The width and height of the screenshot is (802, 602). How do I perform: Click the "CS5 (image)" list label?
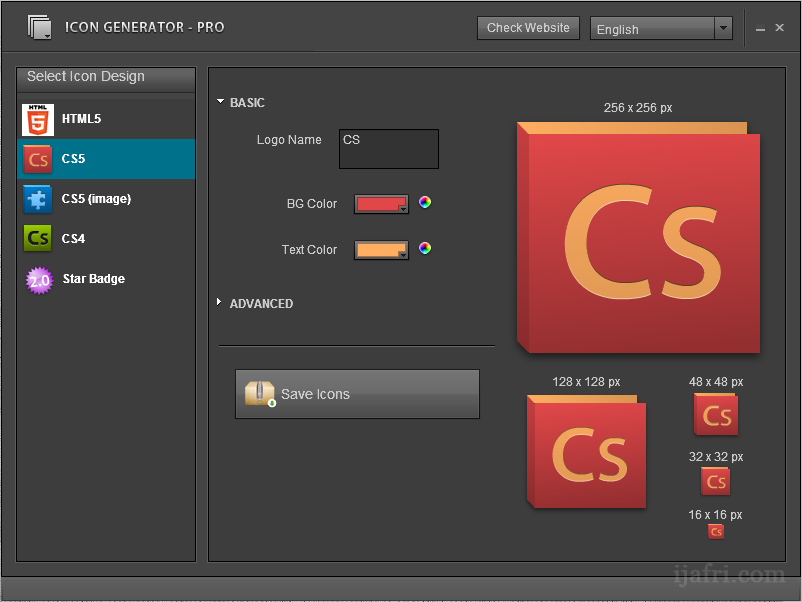click(96, 199)
